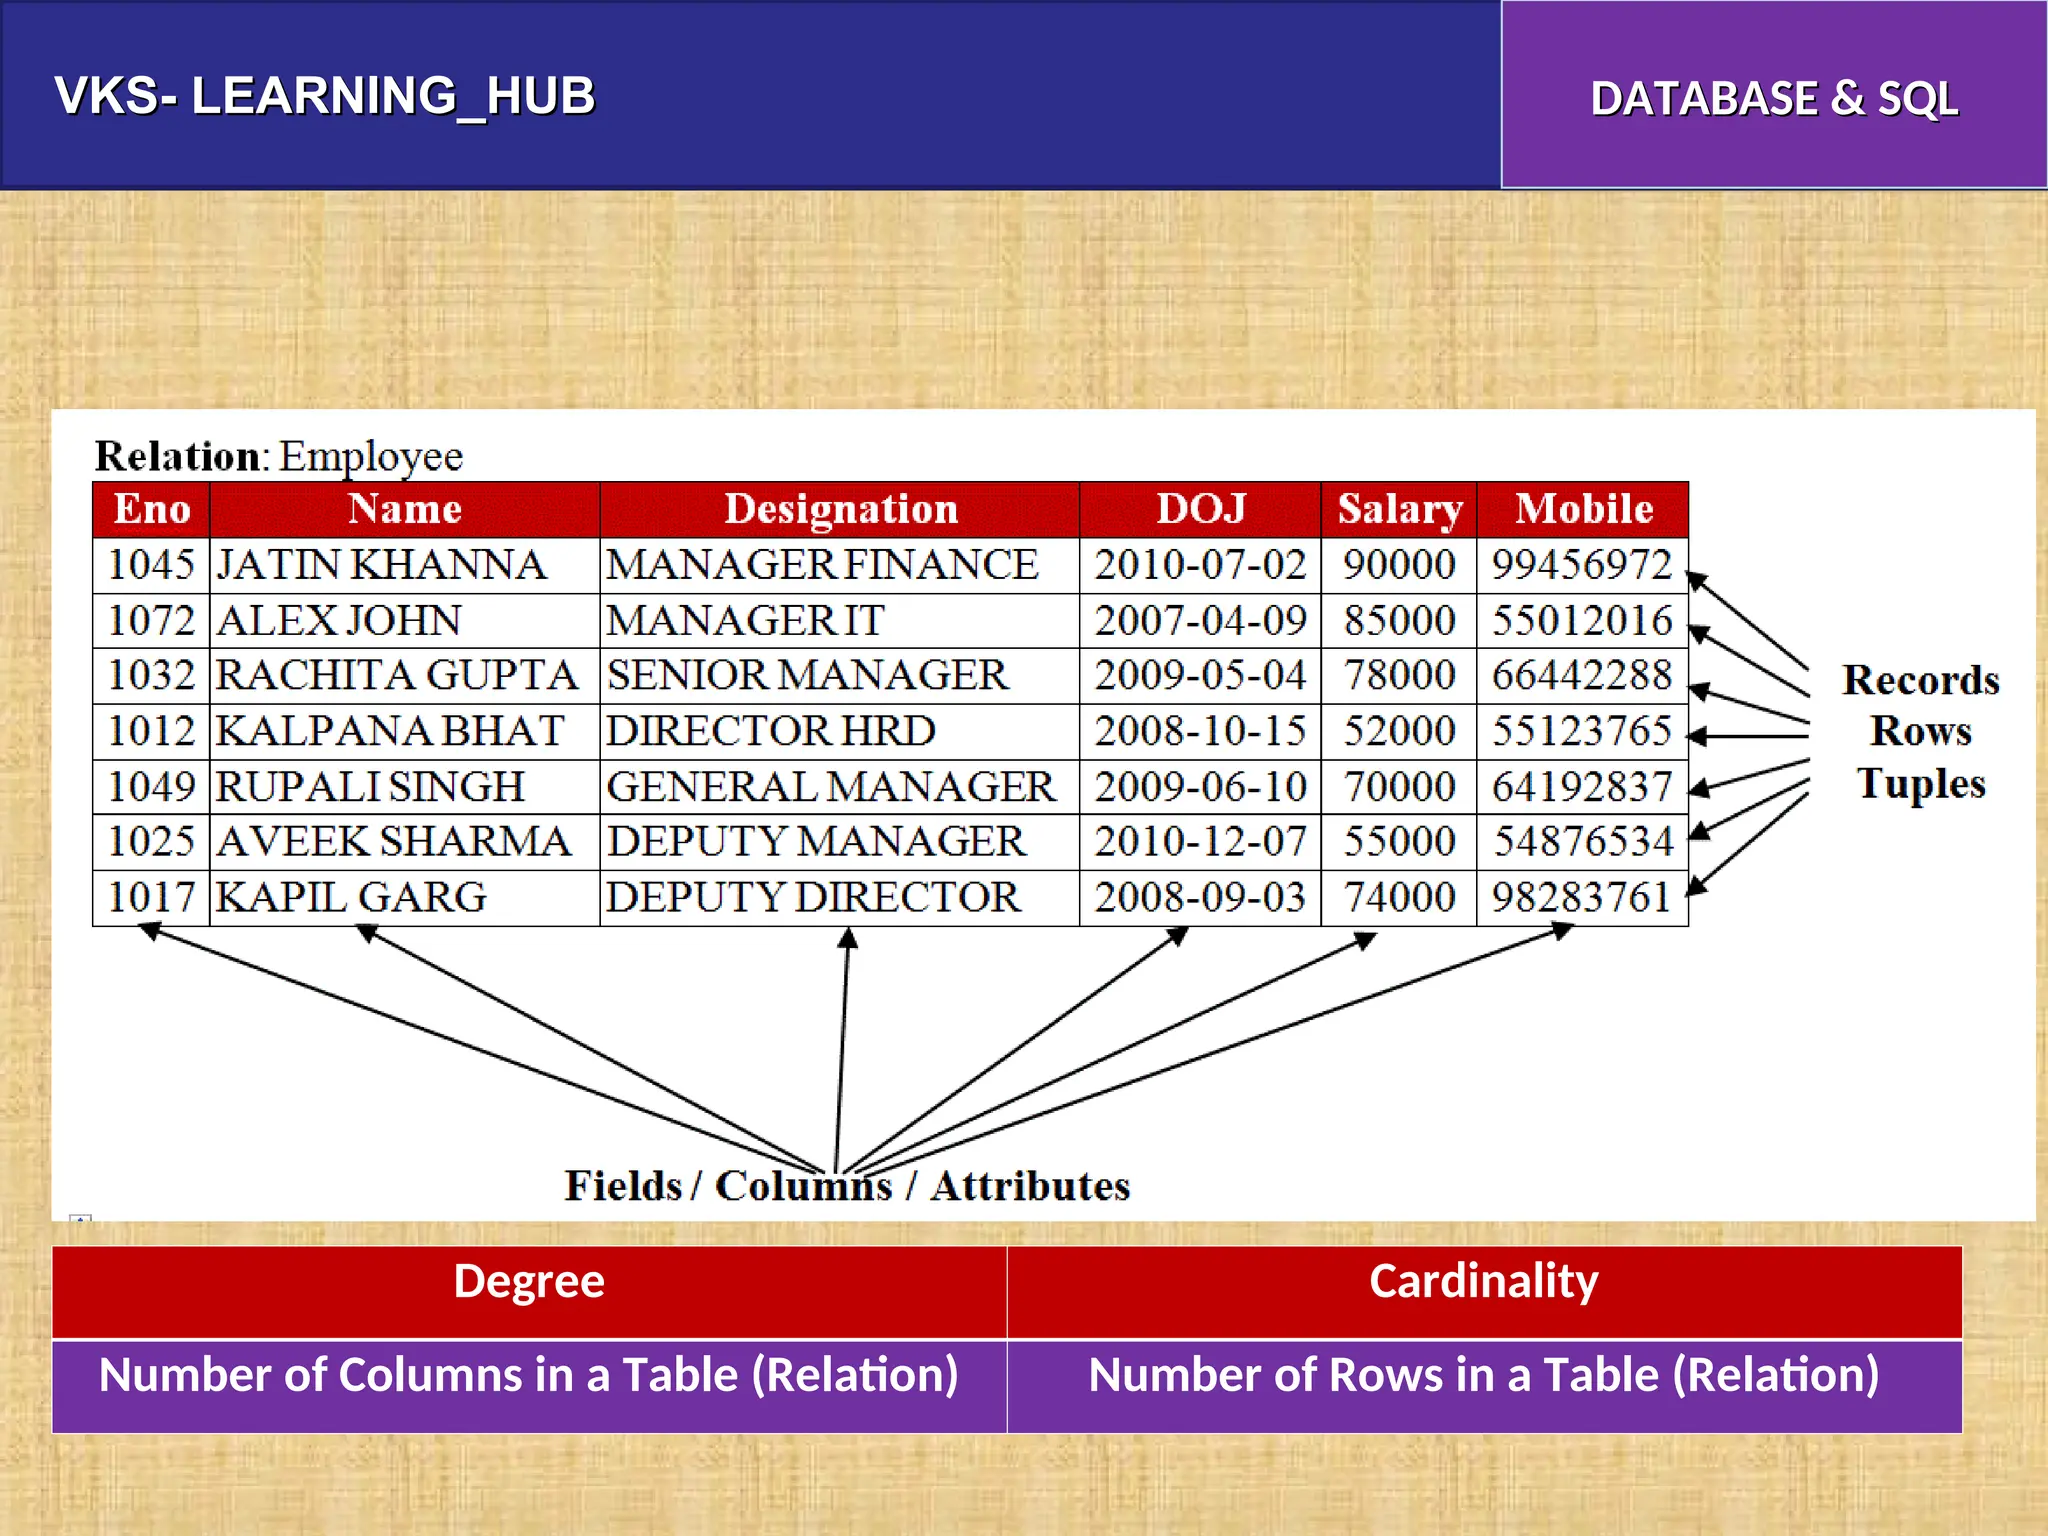Select employee number 1045 cell

click(152, 566)
